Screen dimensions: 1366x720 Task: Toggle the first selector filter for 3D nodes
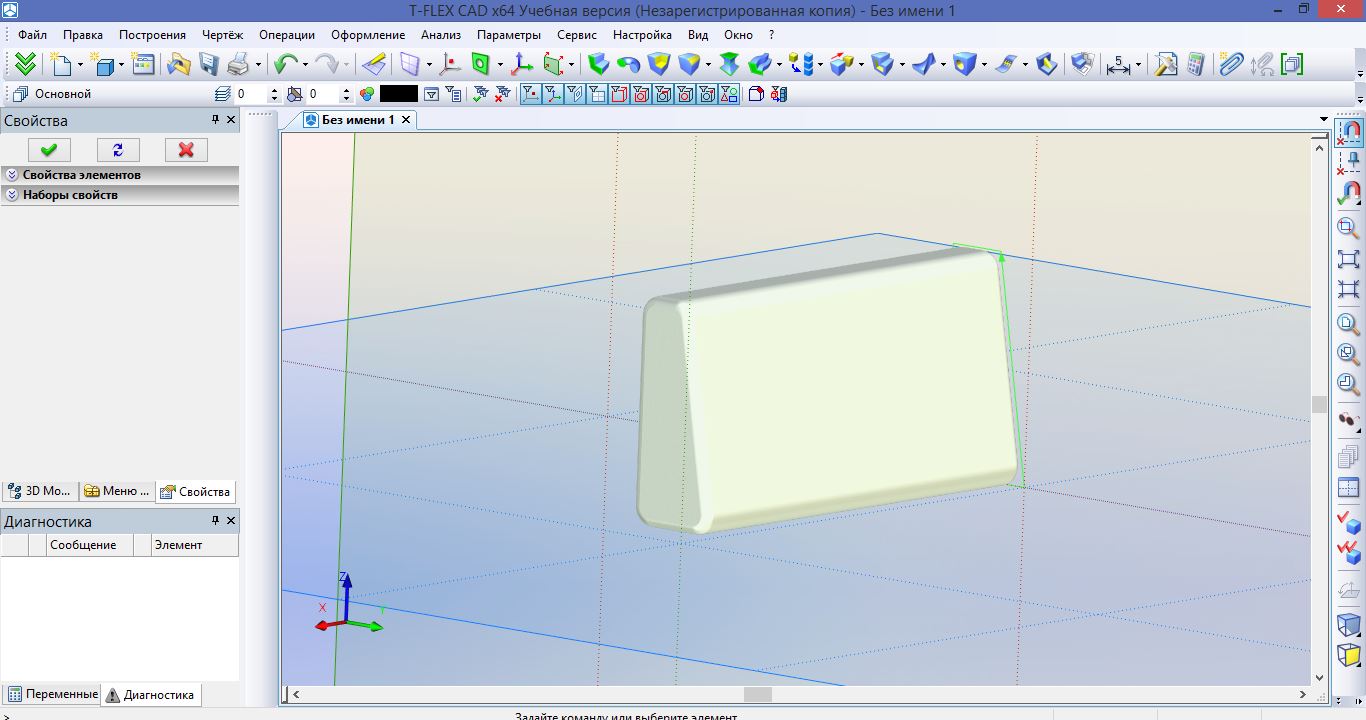coord(530,94)
